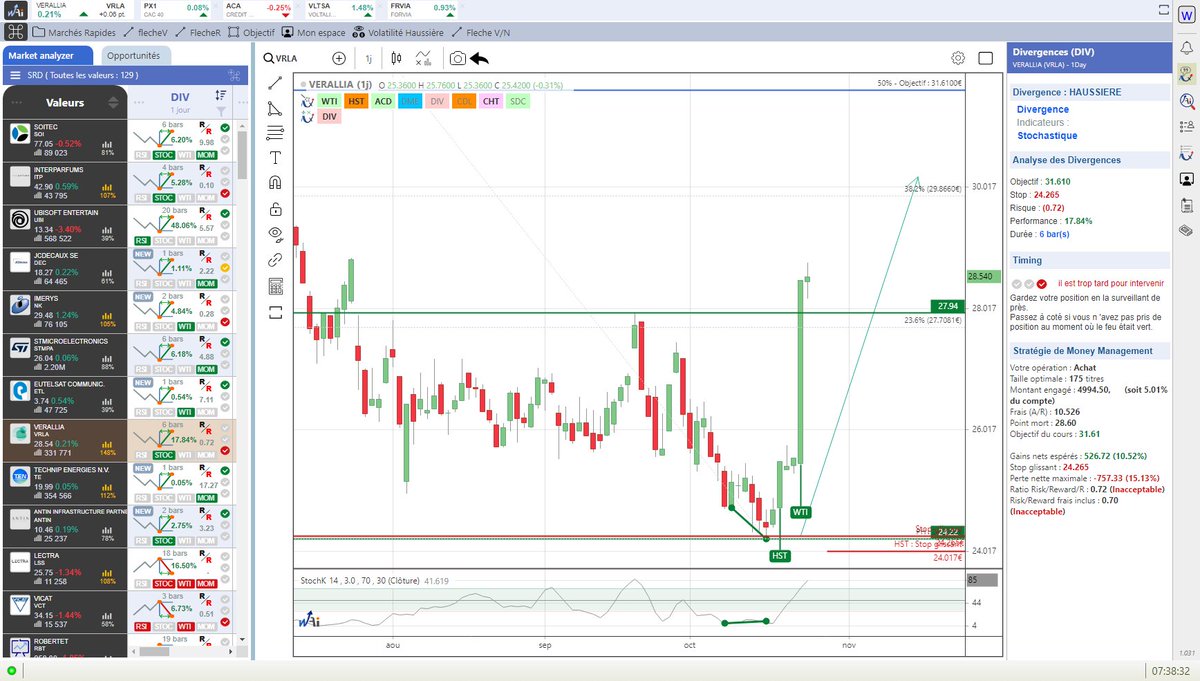Open the indicators chart icon
The image size is (1200, 681).
pyautogui.click(x=424, y=59)
